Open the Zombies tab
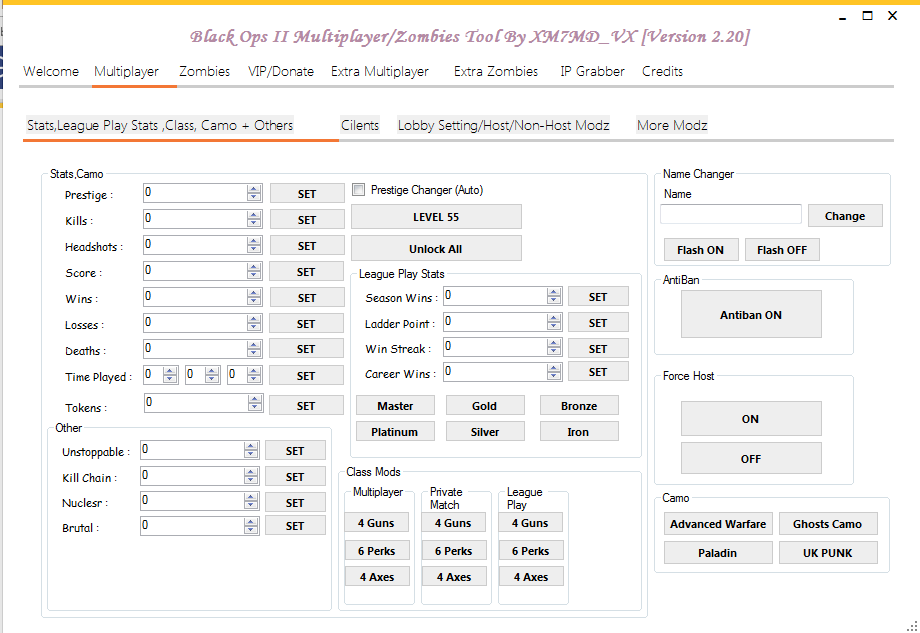The width and height of the screenshot is (920, 633). [x=204, y=72]
